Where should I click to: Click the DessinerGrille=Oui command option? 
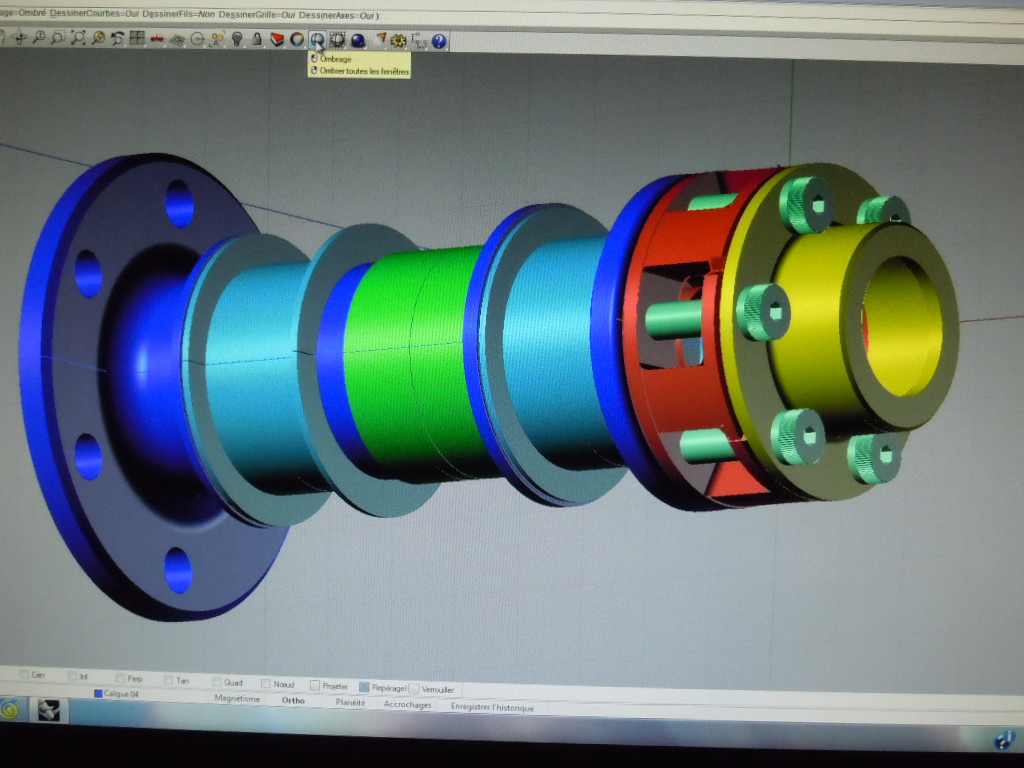(x=258, y=14)
